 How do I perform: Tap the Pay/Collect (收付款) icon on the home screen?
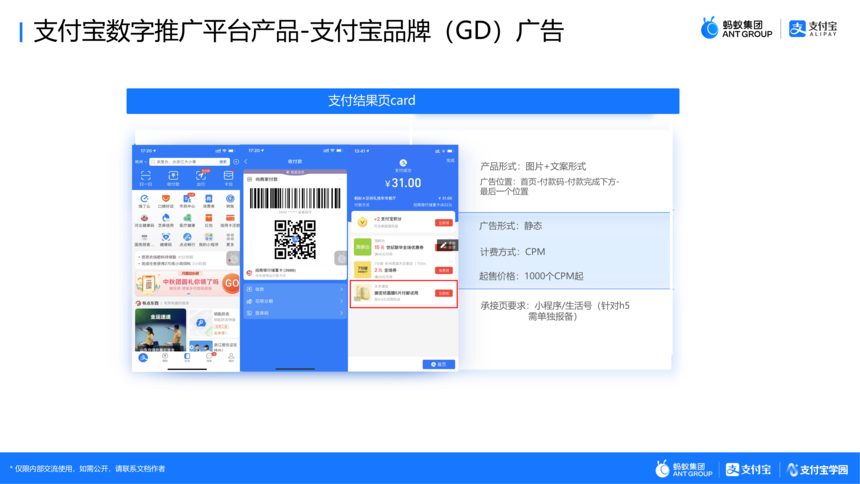point(173,176)
